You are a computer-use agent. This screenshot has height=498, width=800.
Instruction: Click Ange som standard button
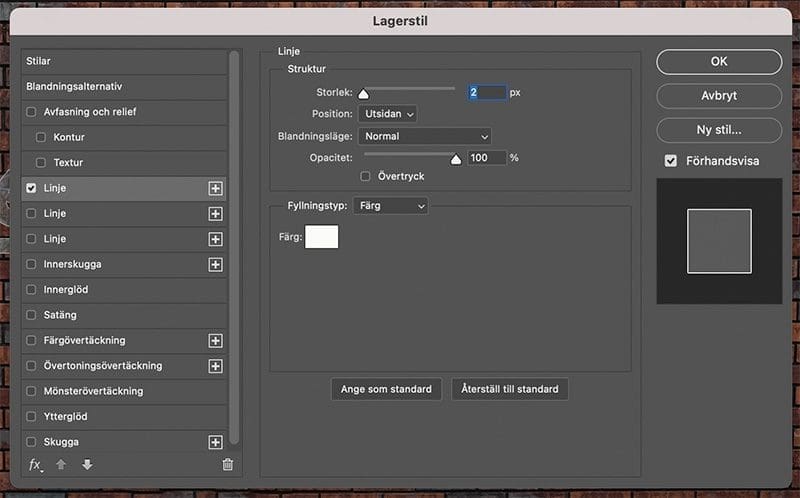click(x=386, y=389)
